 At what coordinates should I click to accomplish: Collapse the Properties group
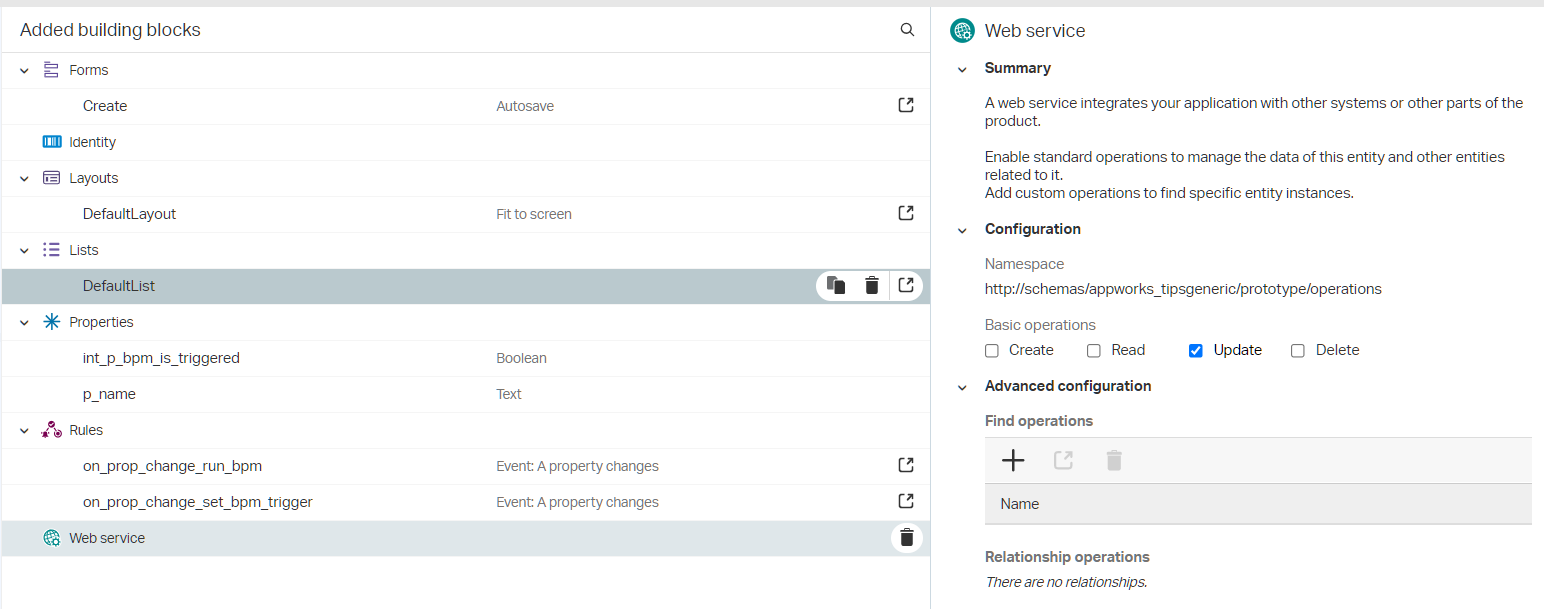tap(25, 323)
